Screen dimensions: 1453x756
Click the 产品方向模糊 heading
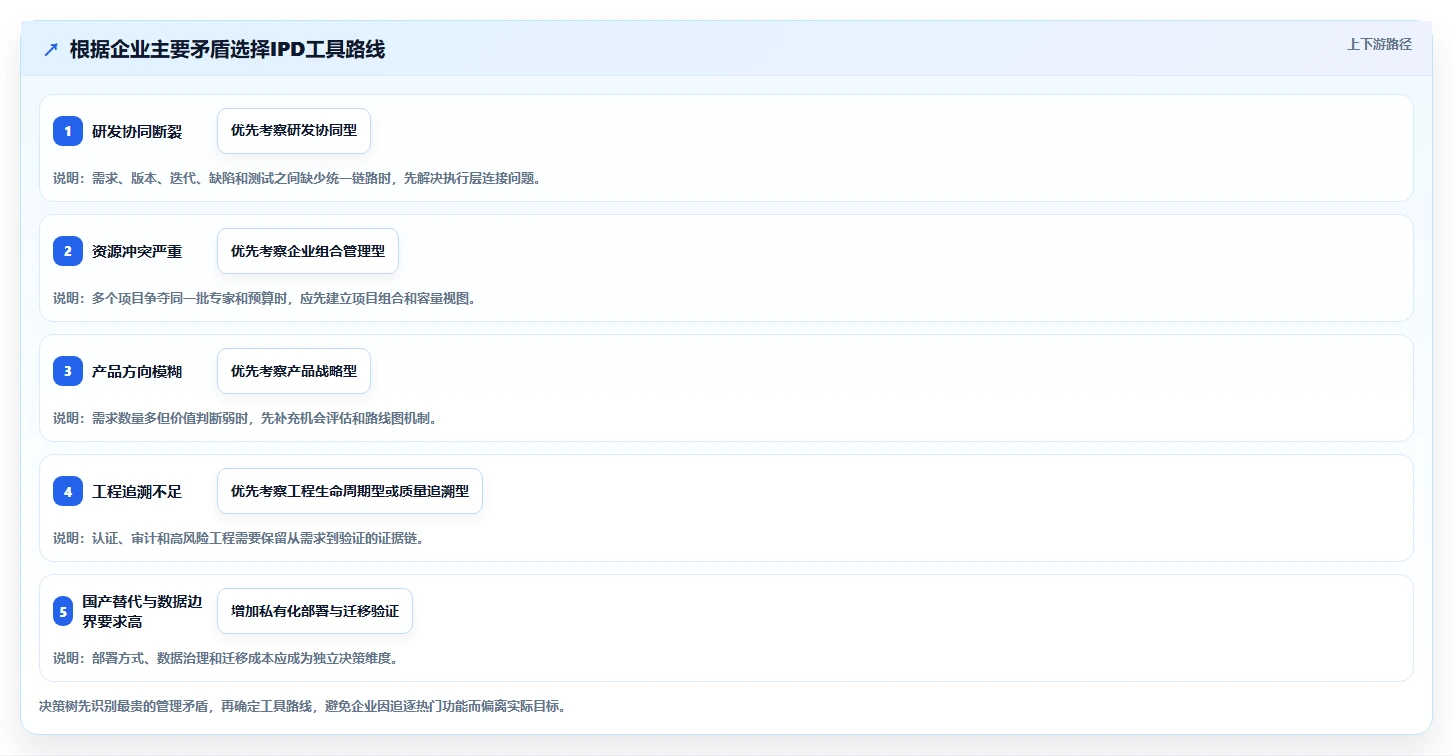click(x=137, y=371)
